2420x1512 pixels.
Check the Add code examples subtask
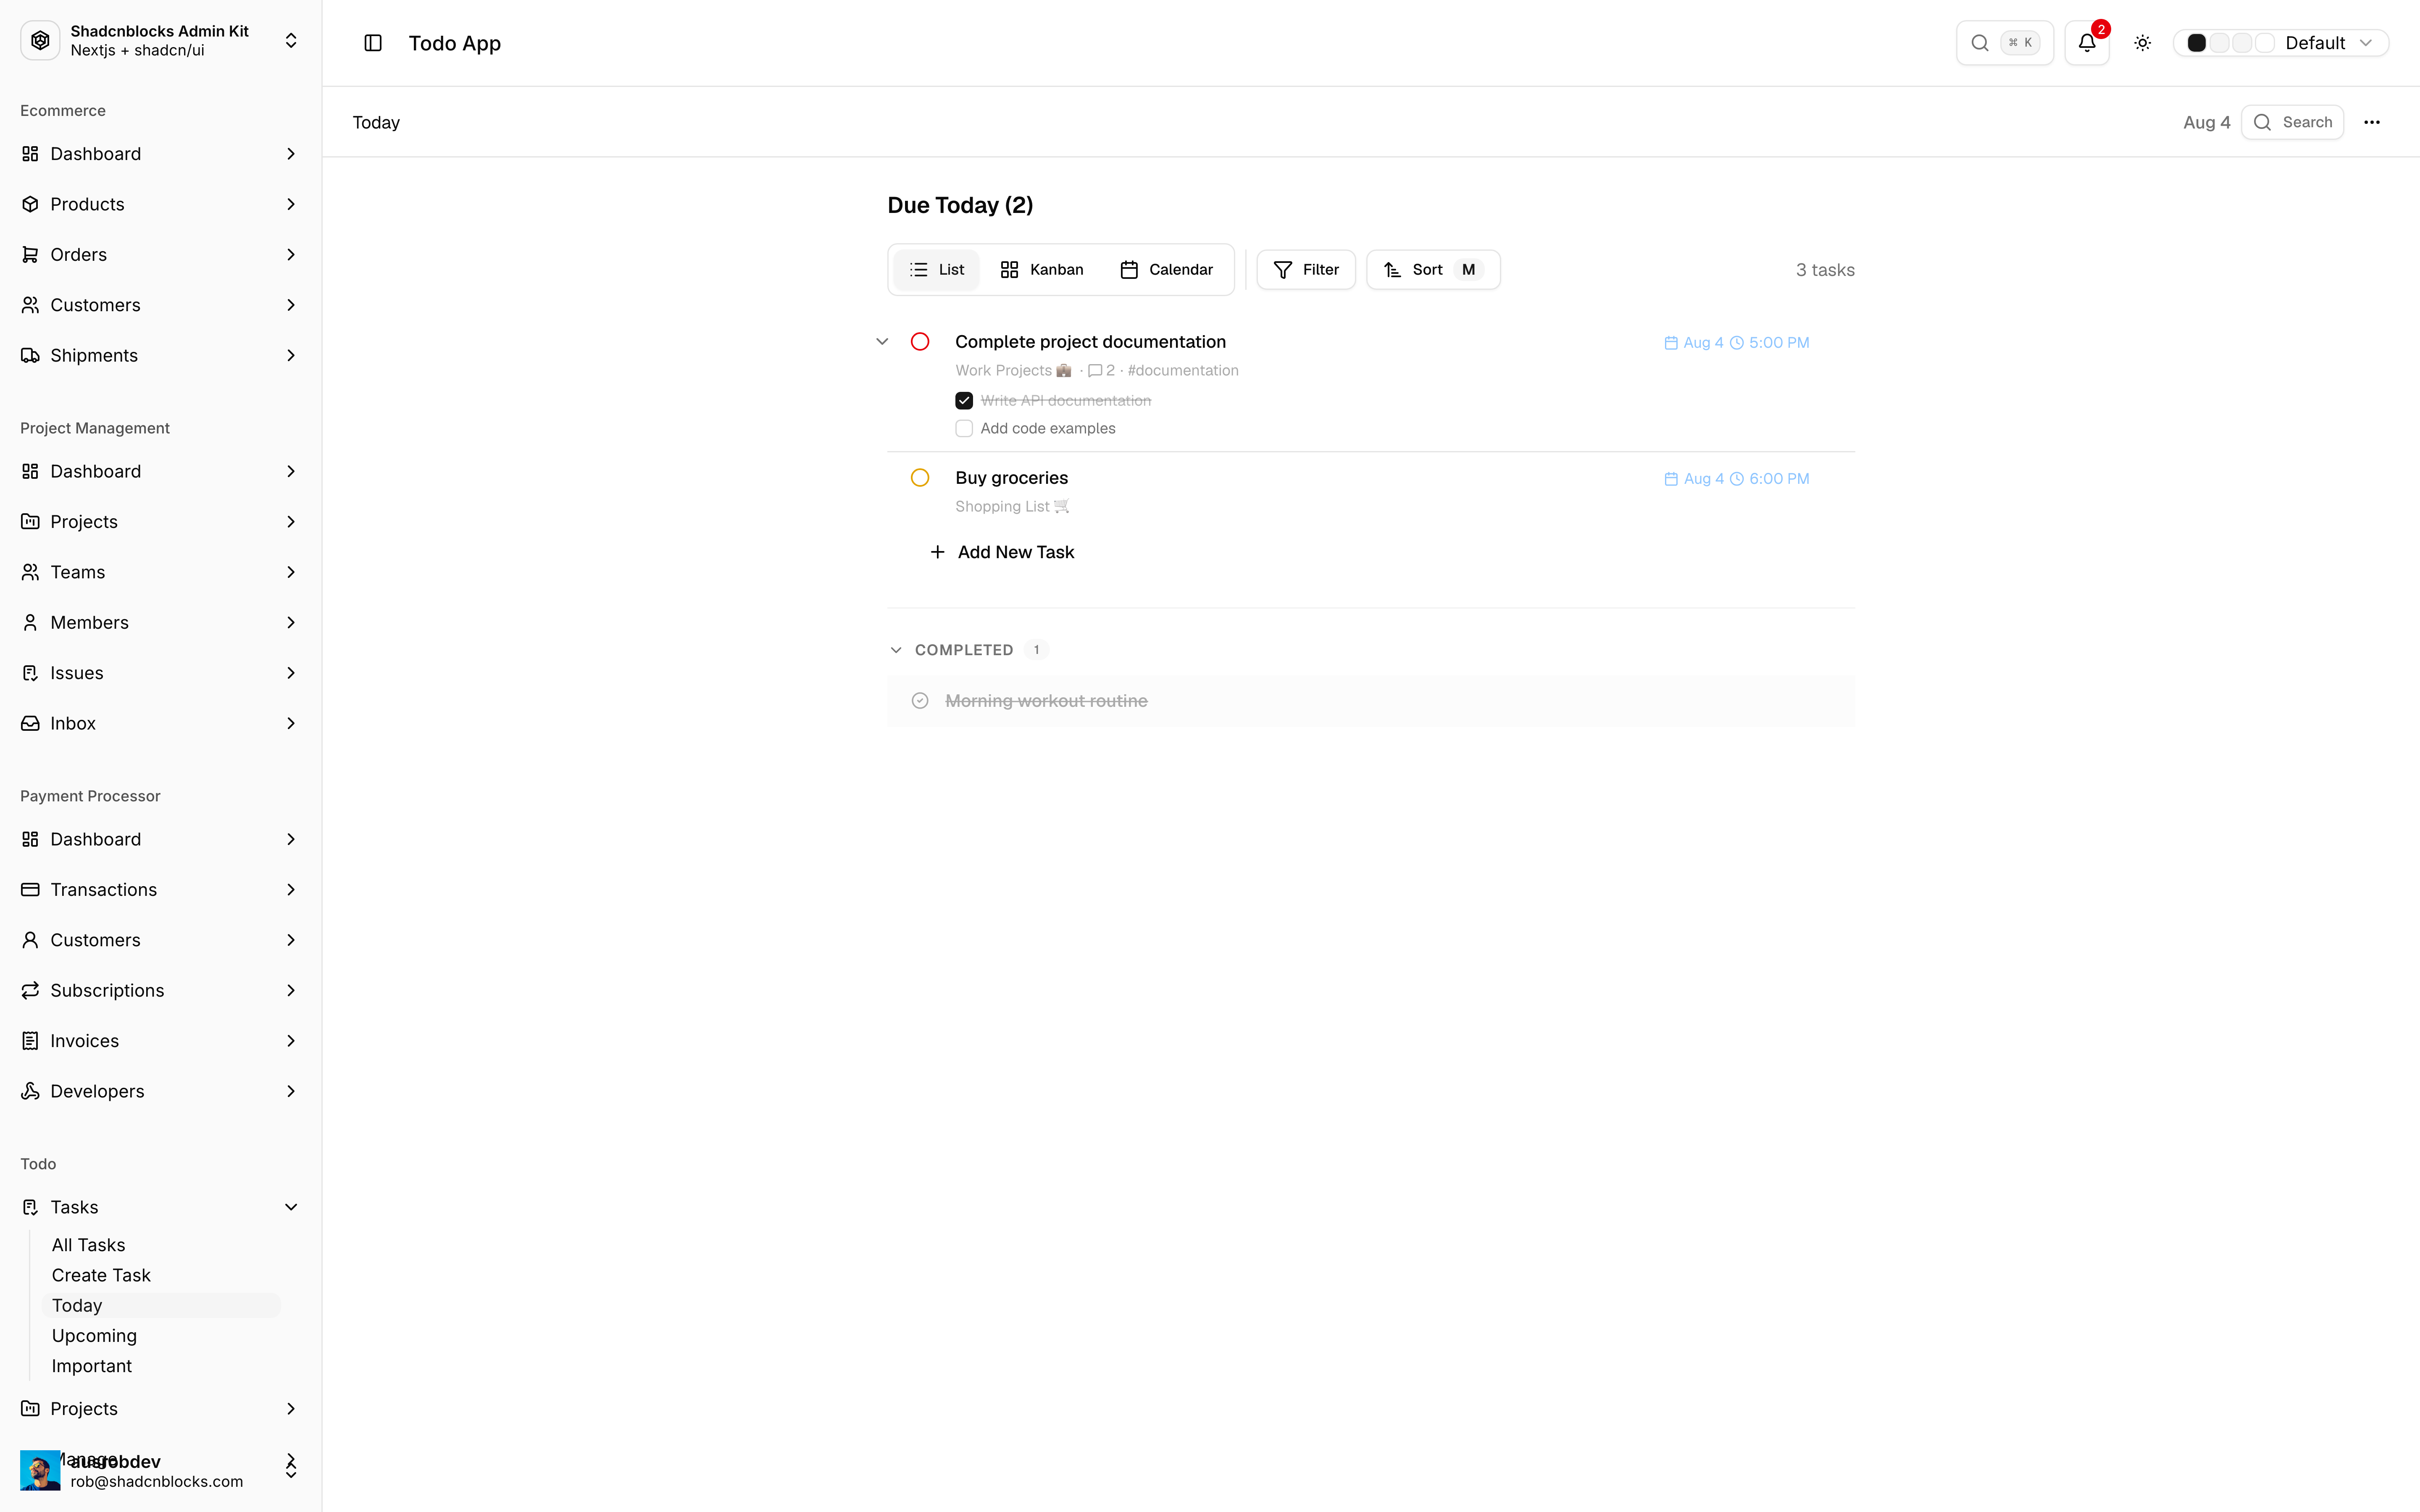964,429
